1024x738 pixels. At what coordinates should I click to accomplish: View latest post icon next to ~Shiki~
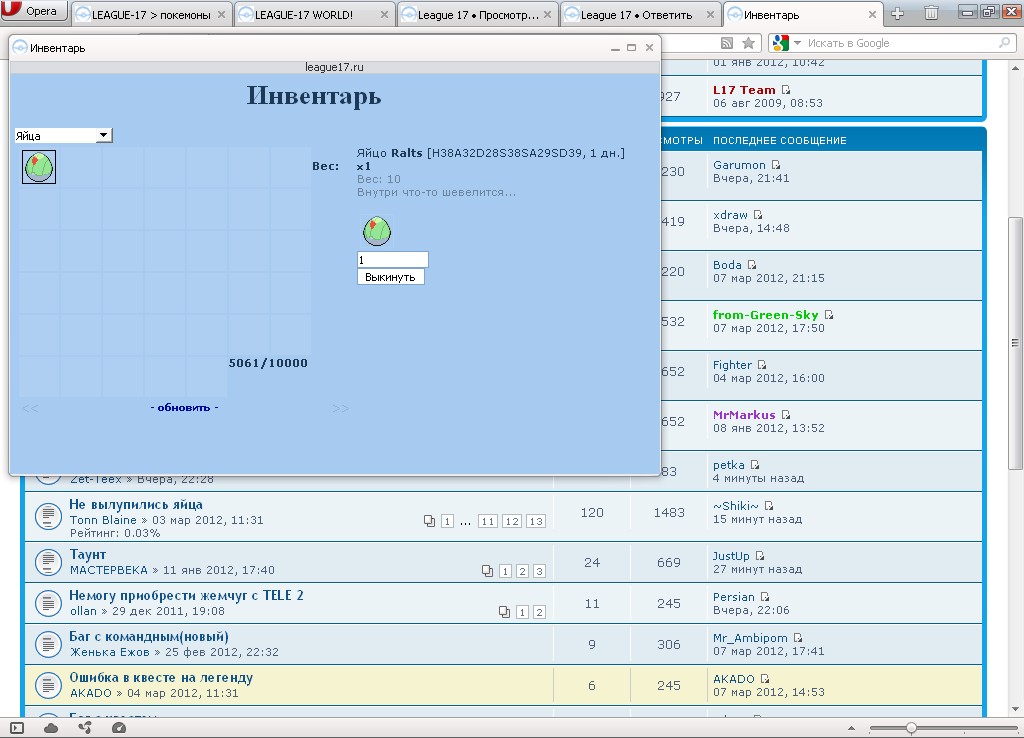(769, 505)
